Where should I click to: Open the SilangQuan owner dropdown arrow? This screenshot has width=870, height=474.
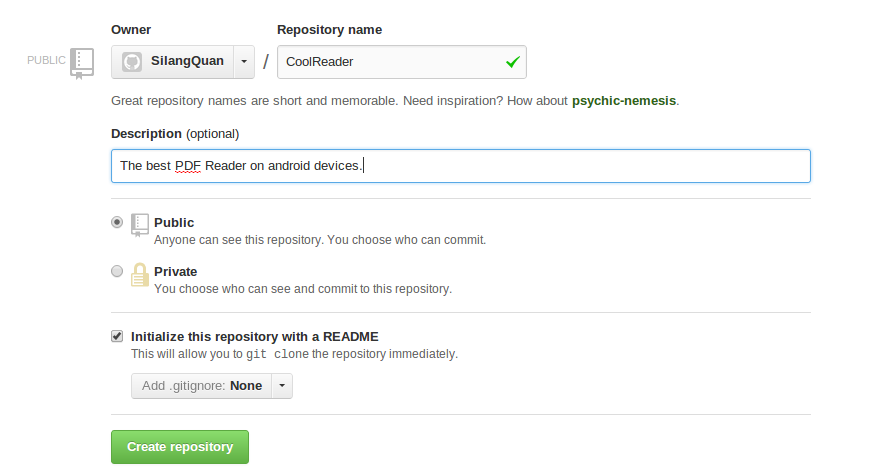click(244, 62)
